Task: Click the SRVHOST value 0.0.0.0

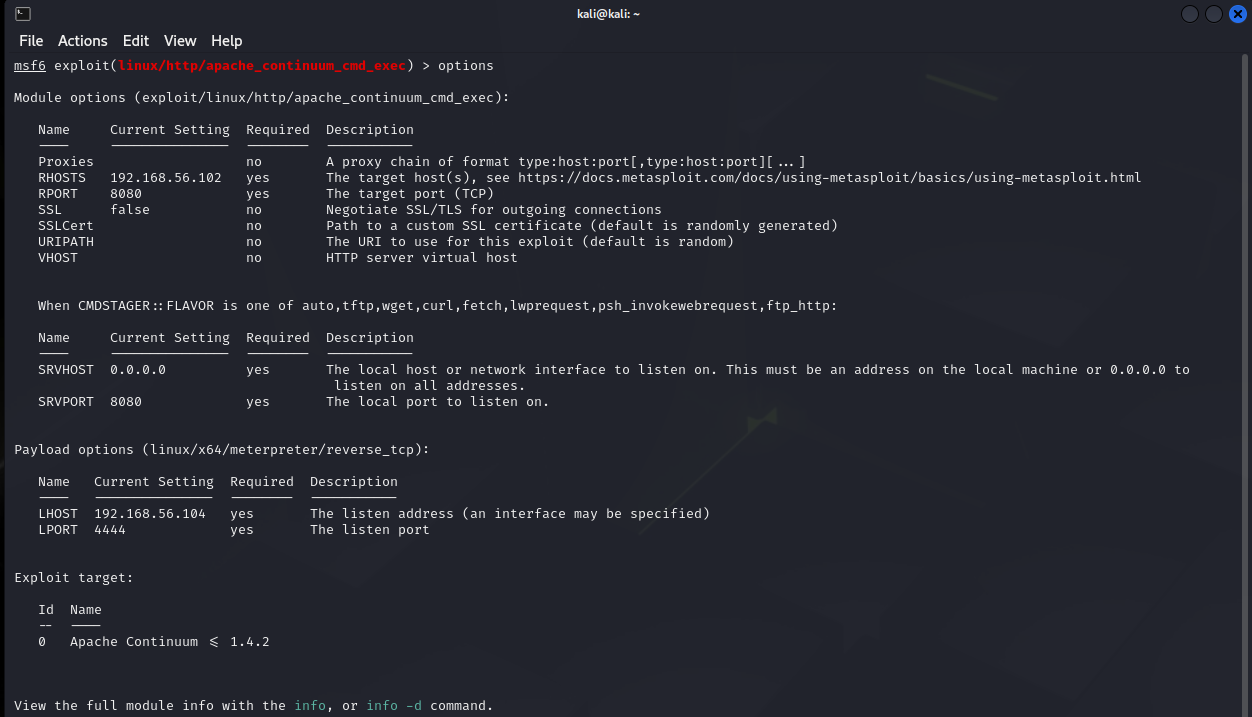Action: [138, 370]
